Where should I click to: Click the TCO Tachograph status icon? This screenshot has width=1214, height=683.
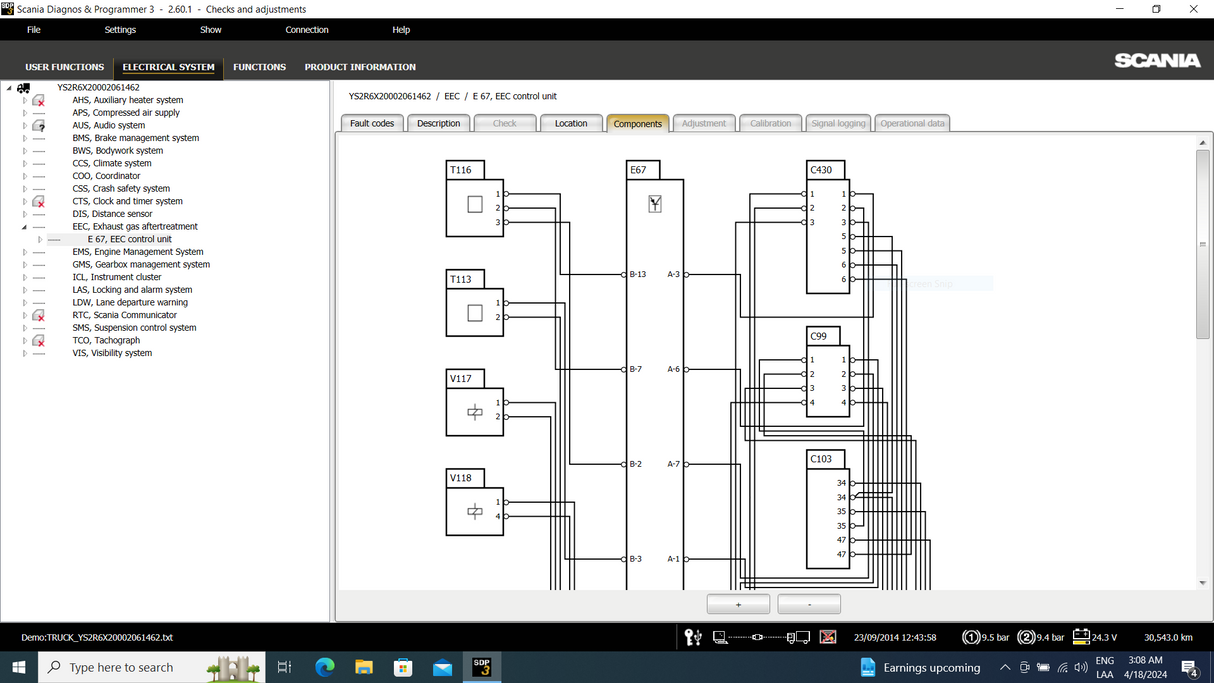(x=38, y=340)
